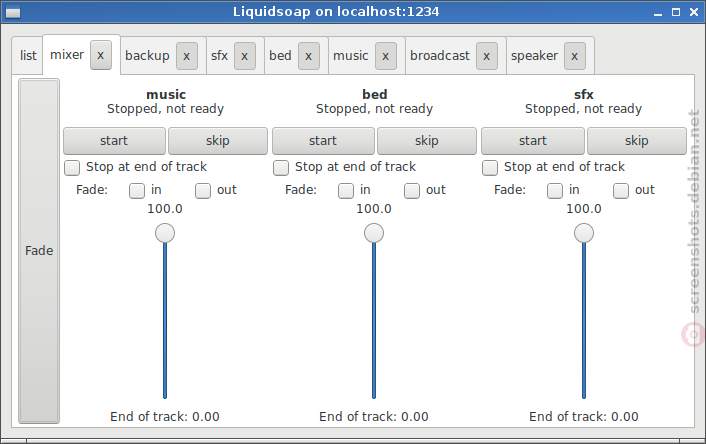Skip the current track on bed channel
The width and height of the screenshot is (706, 444).
[426, 141]
